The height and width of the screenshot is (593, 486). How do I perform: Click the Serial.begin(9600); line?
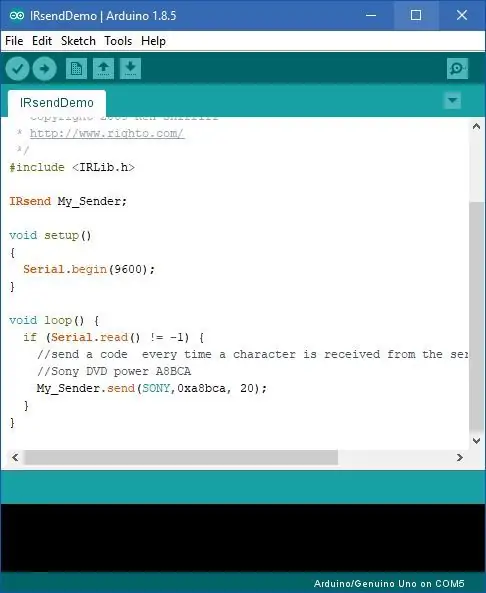[89, 269]
